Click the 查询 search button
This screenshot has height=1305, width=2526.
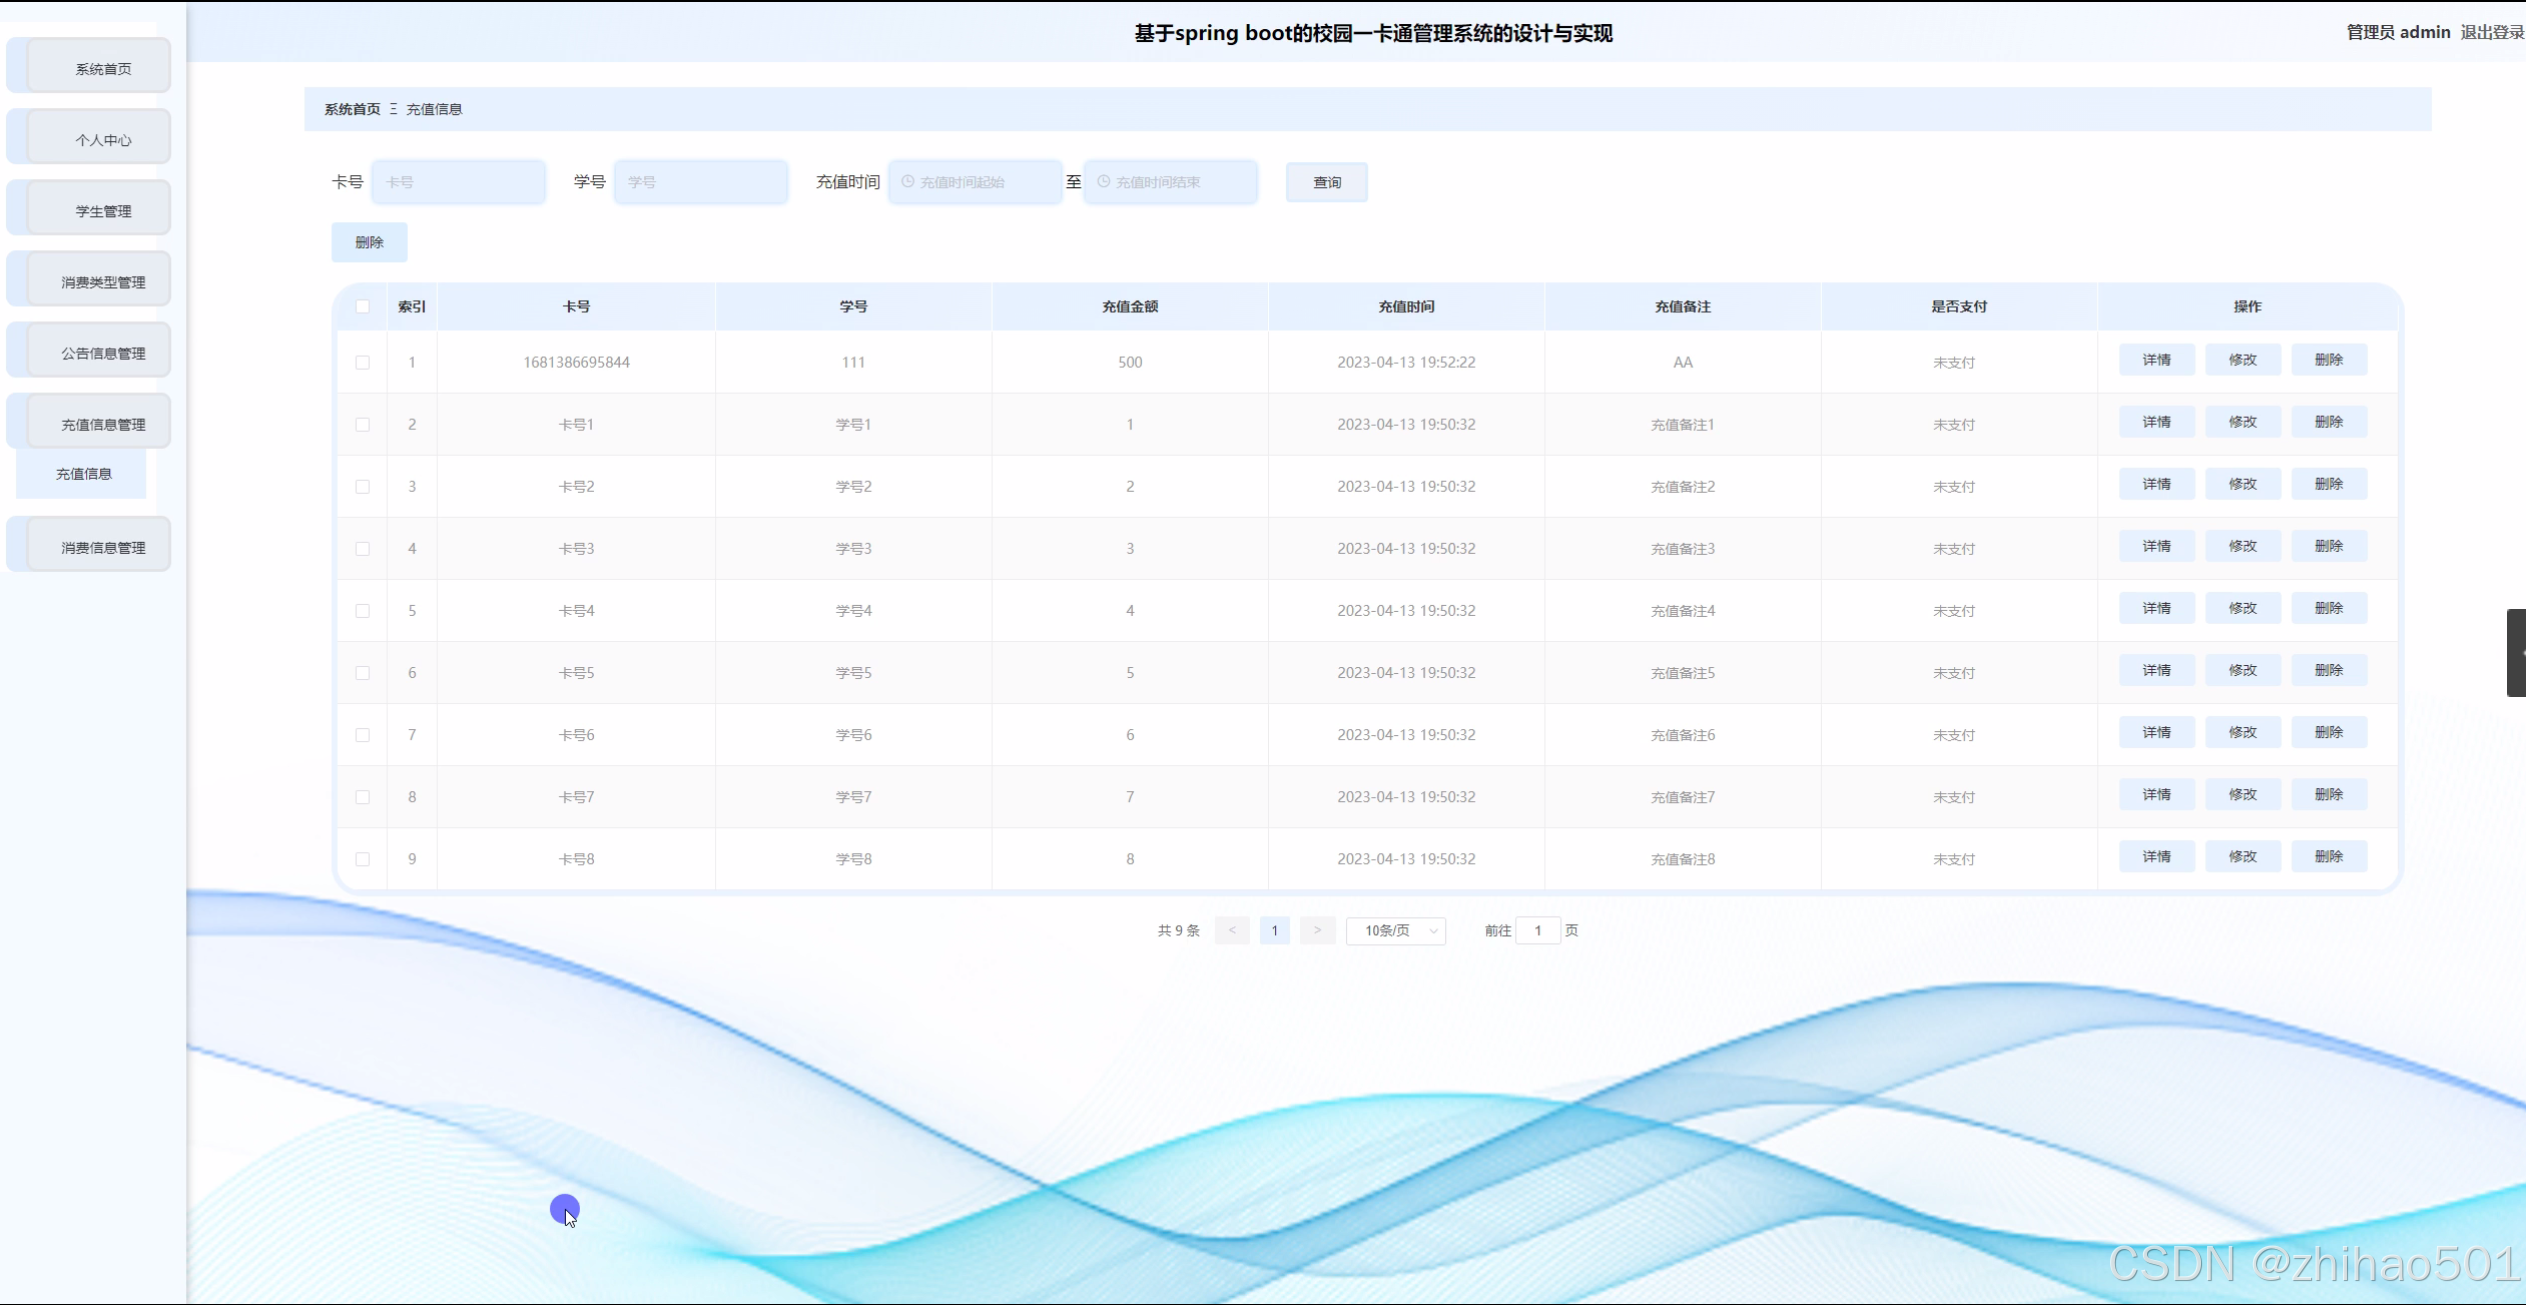click(x=1326, y=182)
